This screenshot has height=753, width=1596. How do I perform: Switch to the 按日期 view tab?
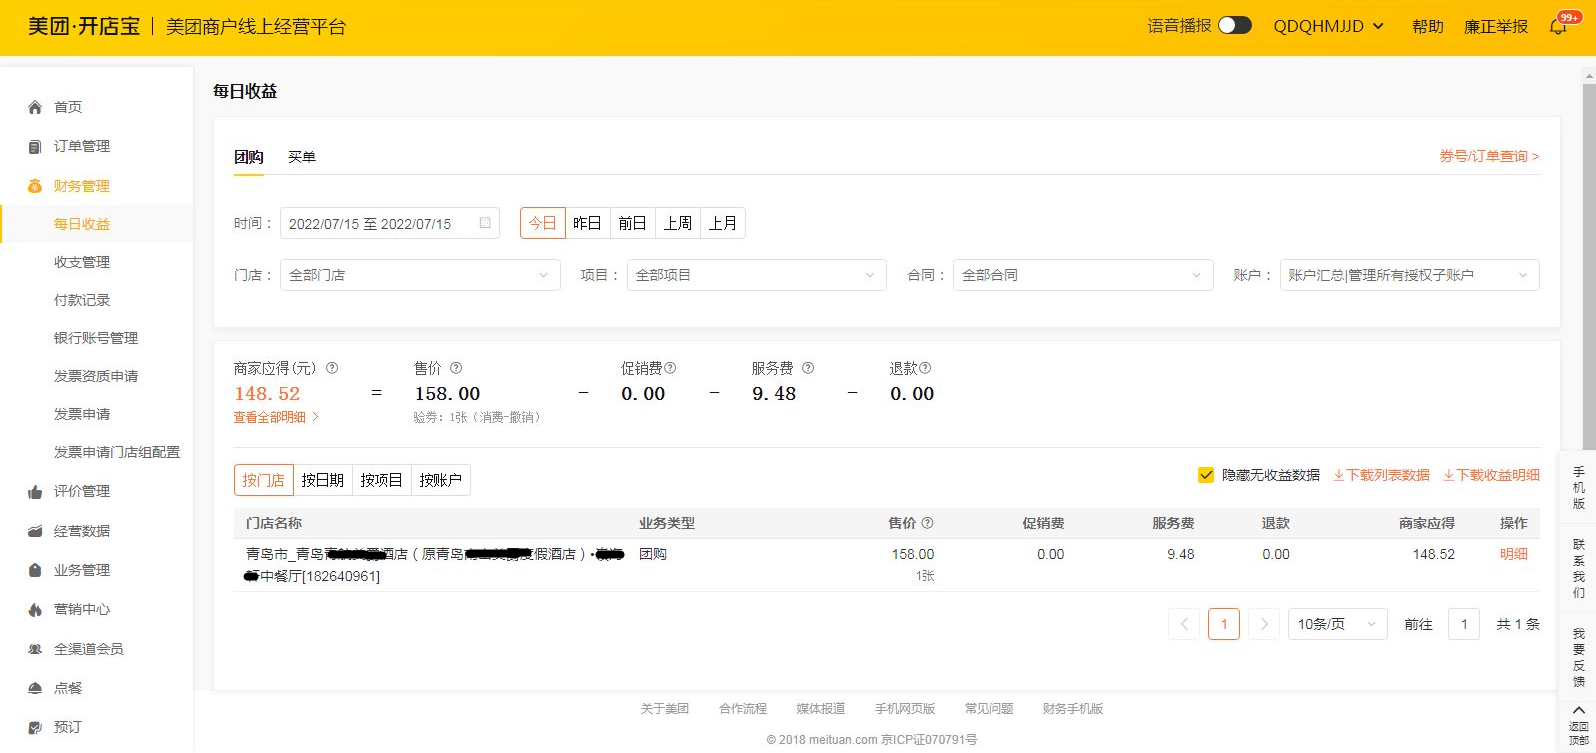coord(323,480)
